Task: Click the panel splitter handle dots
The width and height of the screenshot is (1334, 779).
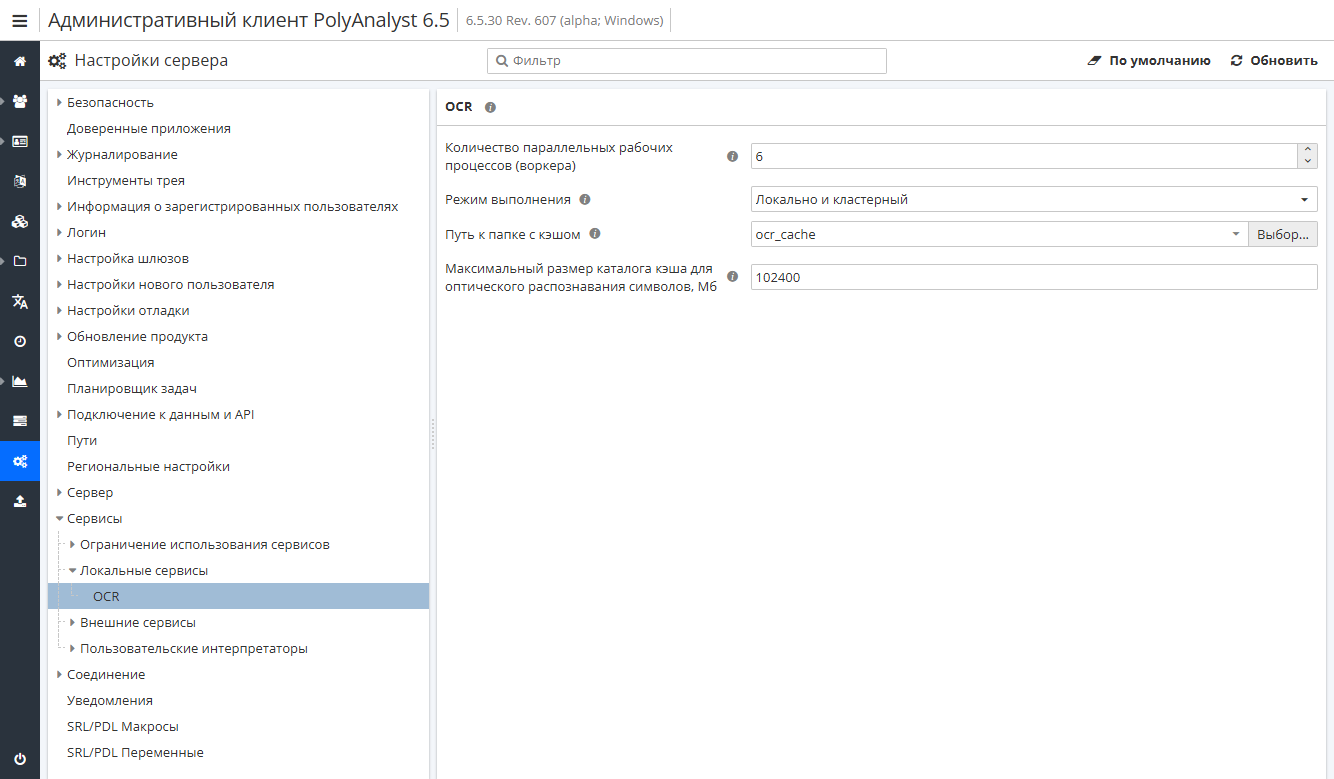Action: (433, 434)
